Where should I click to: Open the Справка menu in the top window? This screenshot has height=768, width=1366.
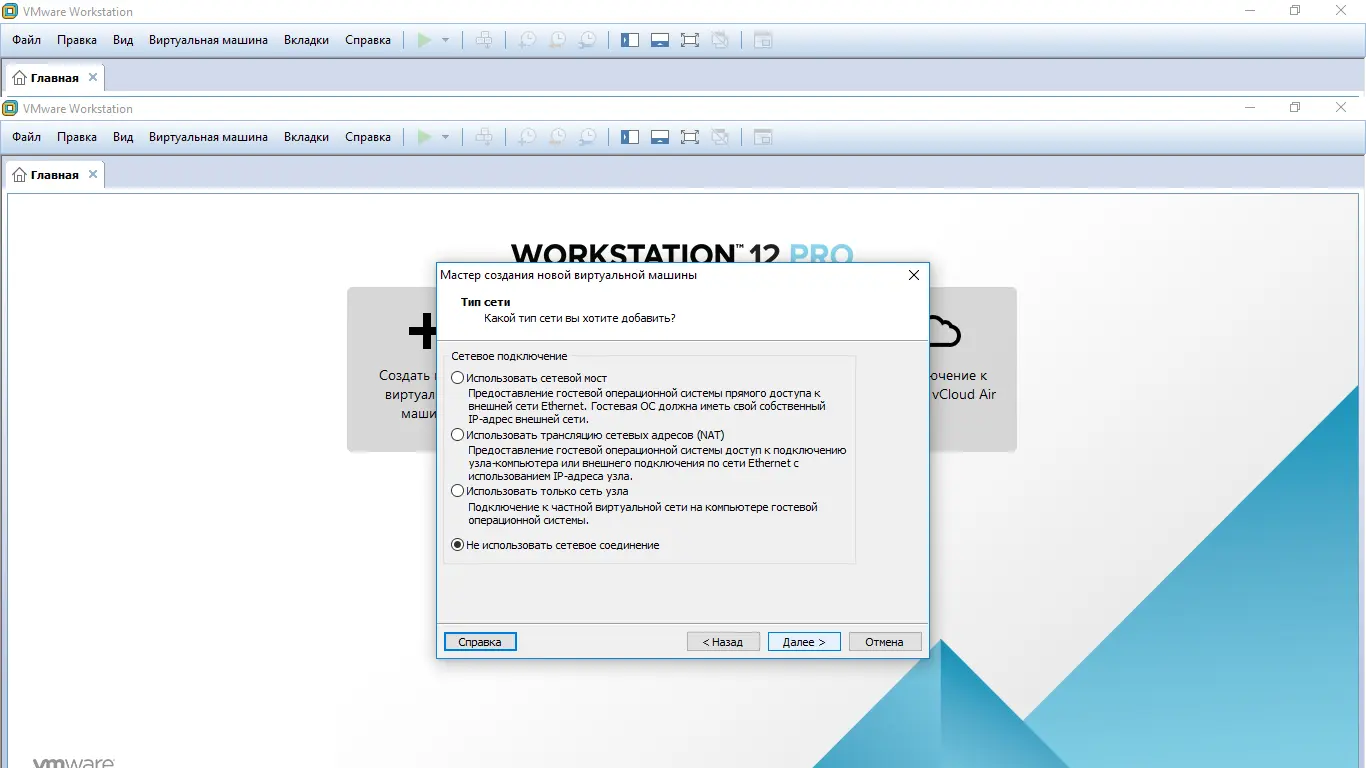tap(368, 40)
